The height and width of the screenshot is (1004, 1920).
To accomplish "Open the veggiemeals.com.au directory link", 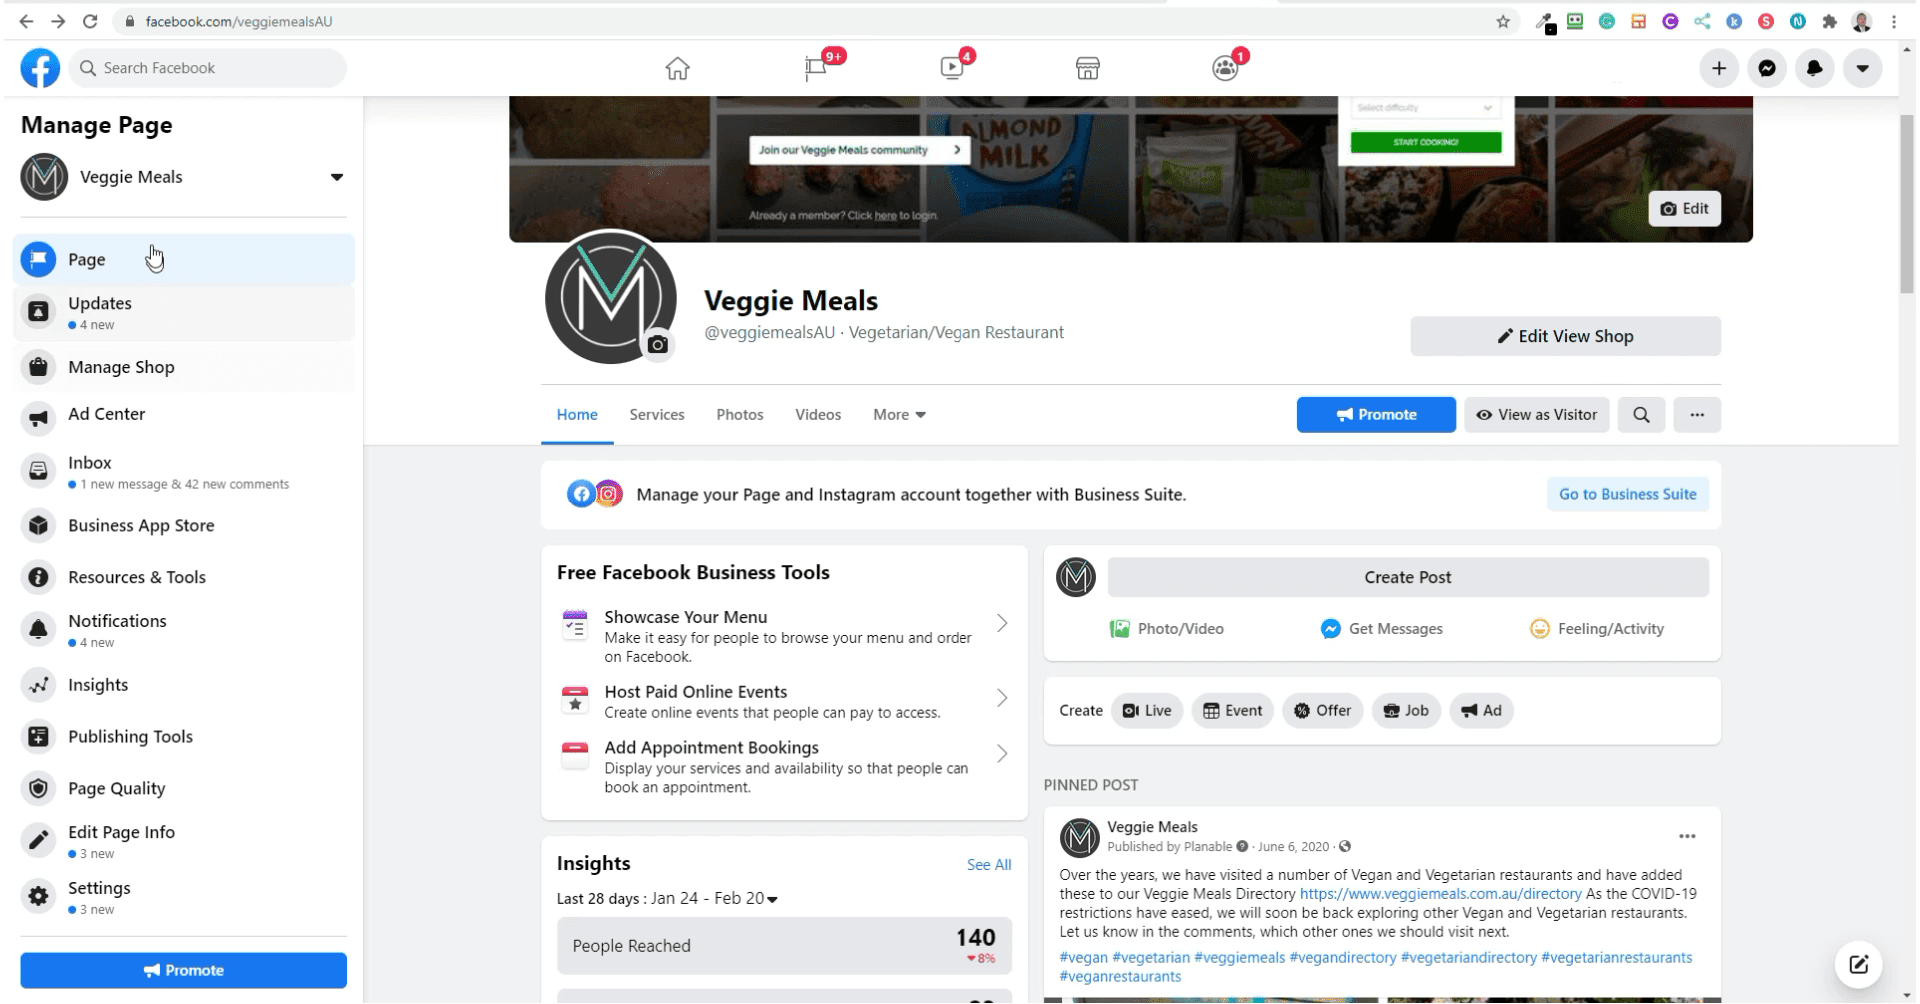I will pos(1440,894).
